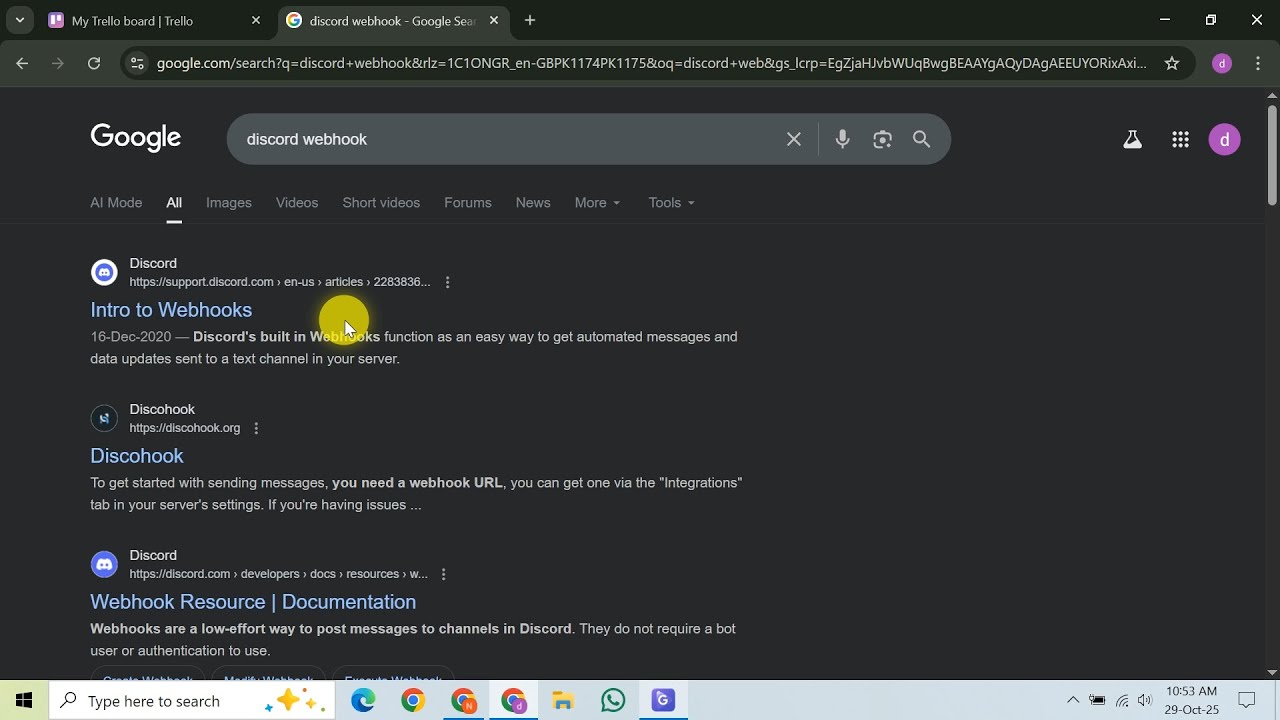Click the taskbar search box

click(193, 701)
